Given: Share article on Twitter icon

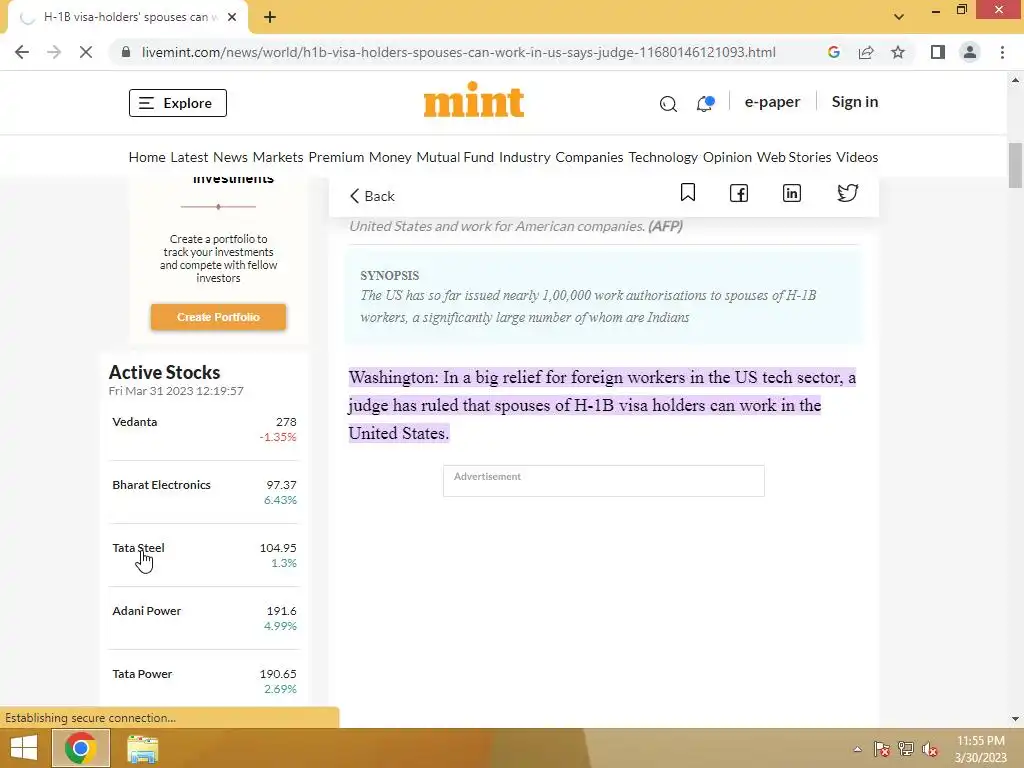Looking at the screenshot, I should (847, 193).
